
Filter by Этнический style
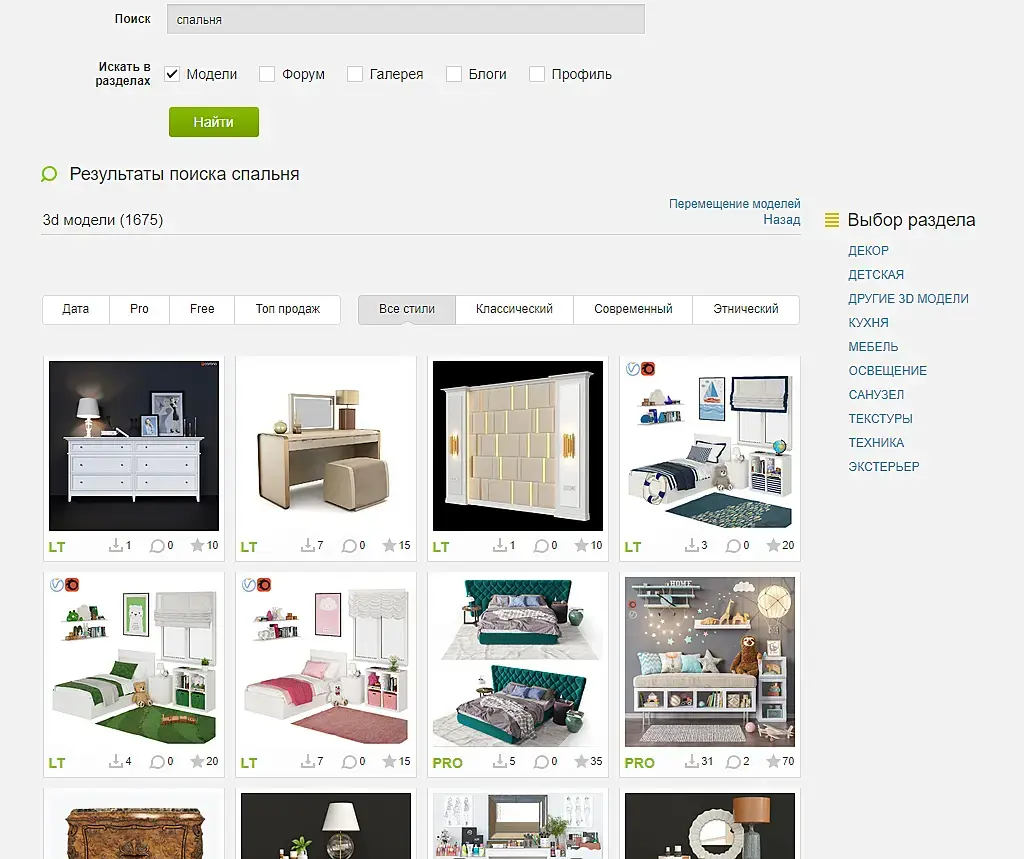(746, 309)
